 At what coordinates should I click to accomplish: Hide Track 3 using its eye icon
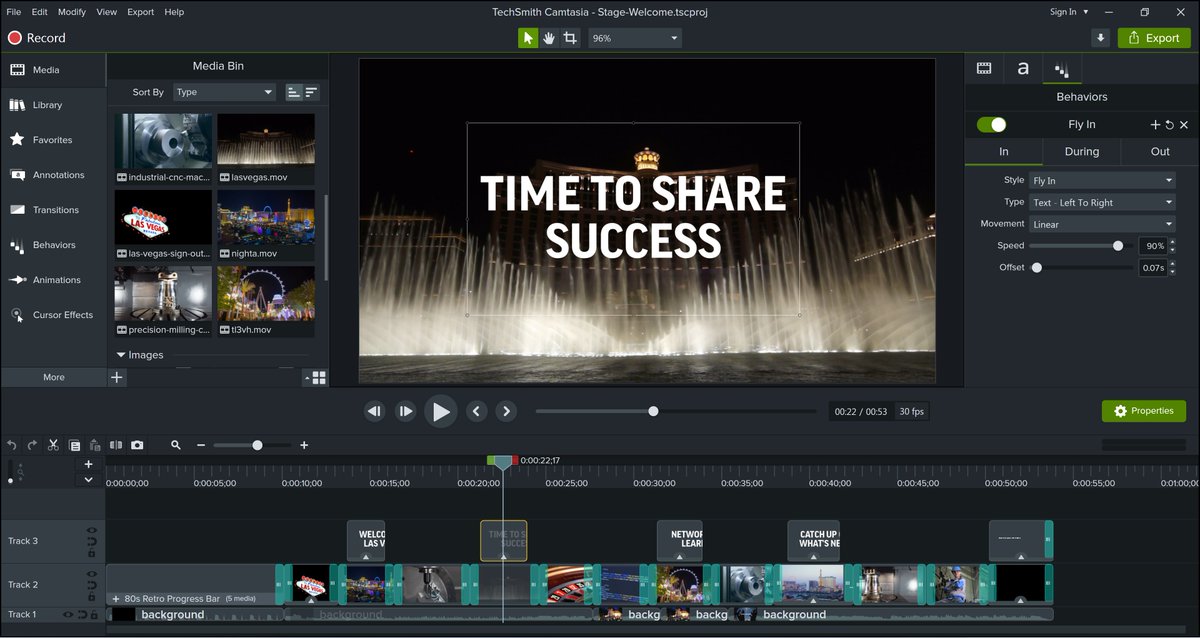point(91,531)
